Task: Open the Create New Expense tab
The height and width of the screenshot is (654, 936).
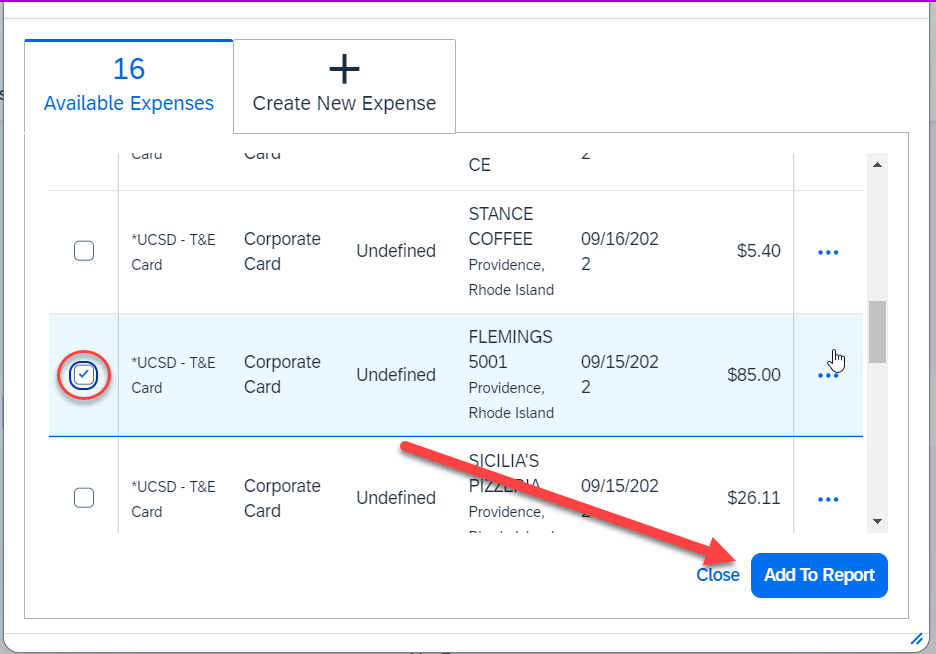Action: (343, 86)
